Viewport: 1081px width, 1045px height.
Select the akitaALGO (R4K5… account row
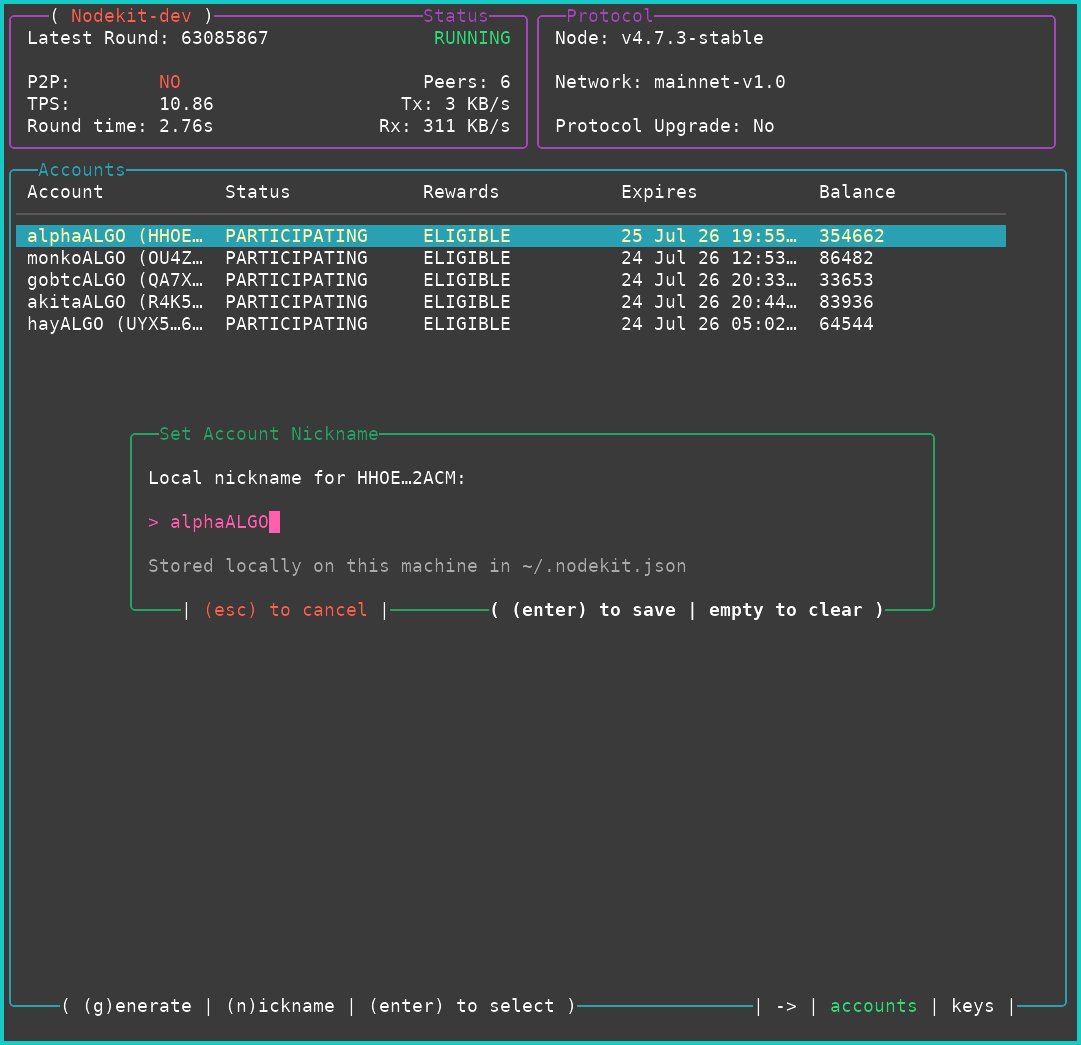(511, 302)
